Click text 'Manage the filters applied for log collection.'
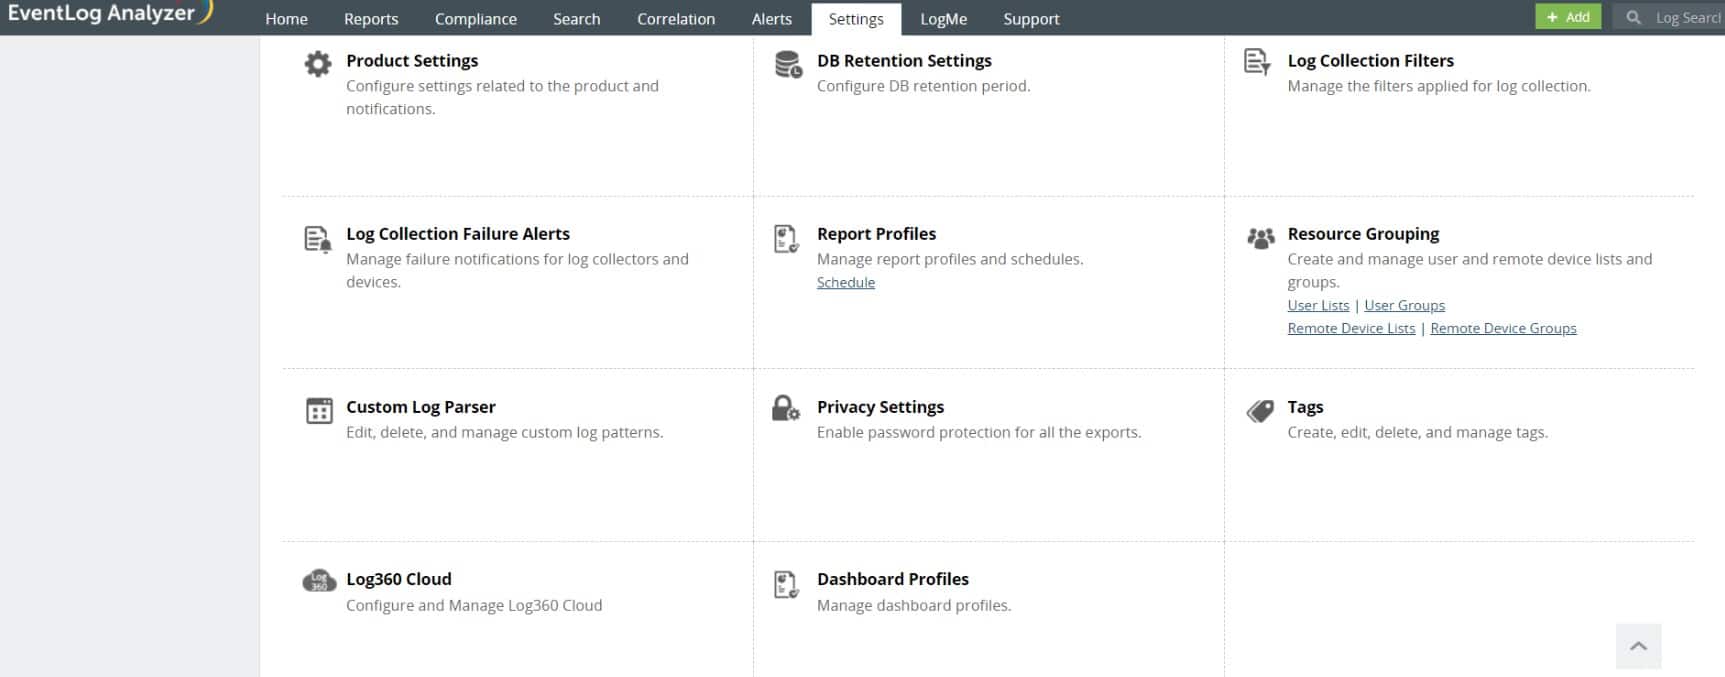1725x677 pixels. click(1439, 86)
